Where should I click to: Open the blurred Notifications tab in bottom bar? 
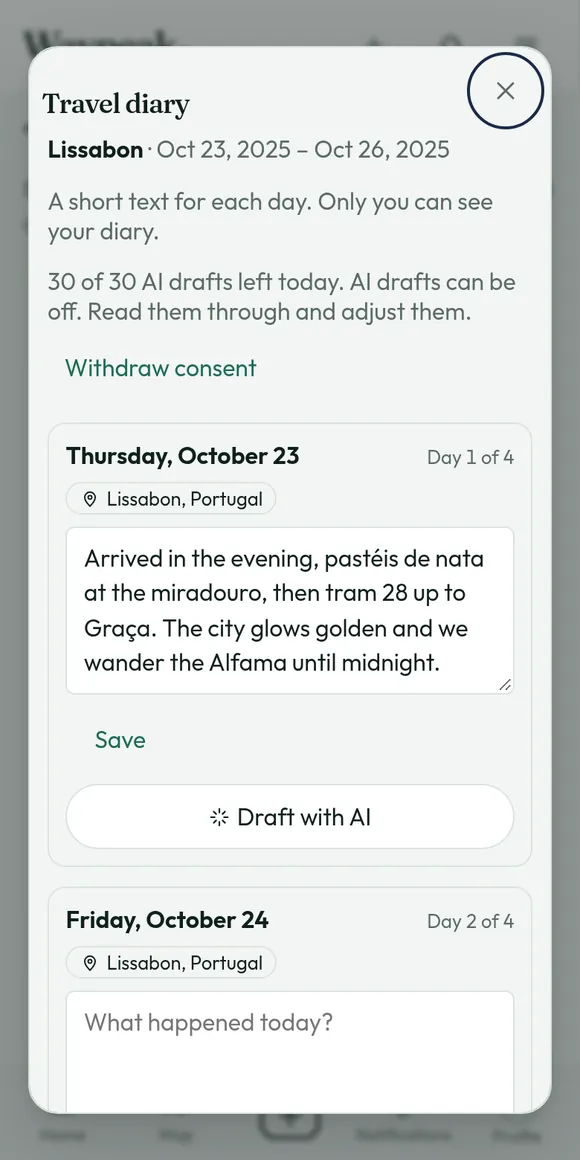tap(405, 1134)
